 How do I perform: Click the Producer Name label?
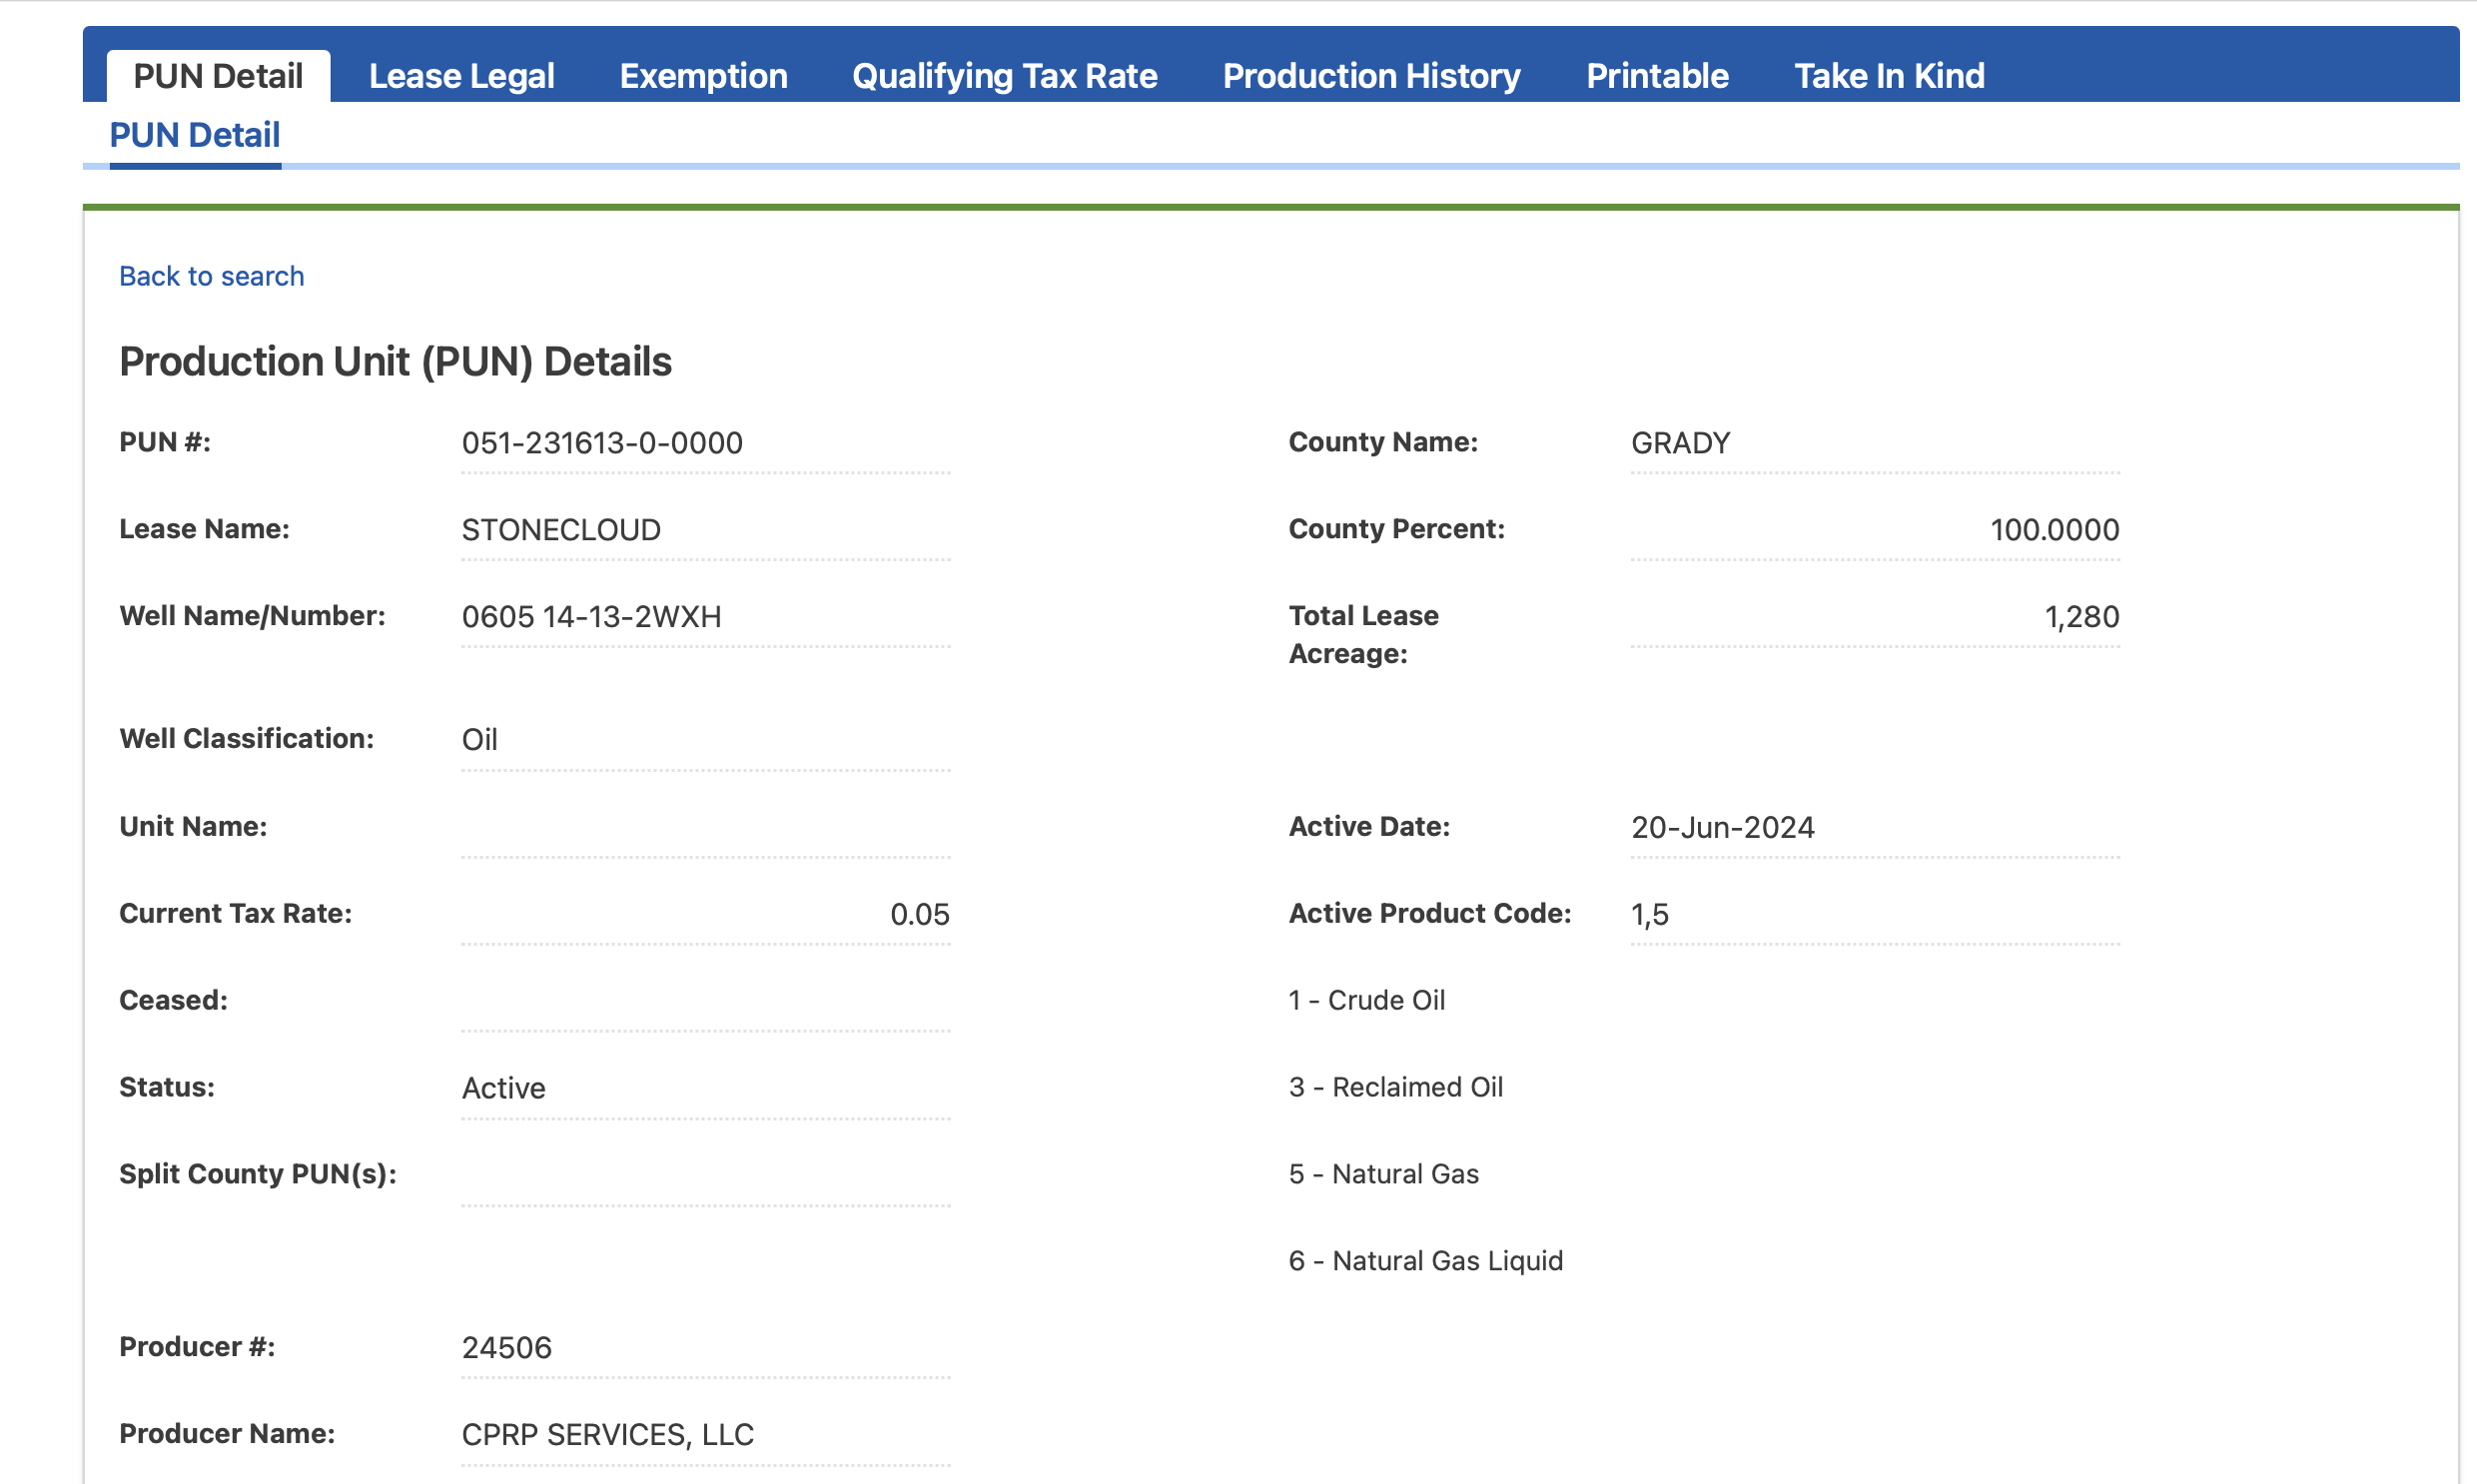point(227,1434)
